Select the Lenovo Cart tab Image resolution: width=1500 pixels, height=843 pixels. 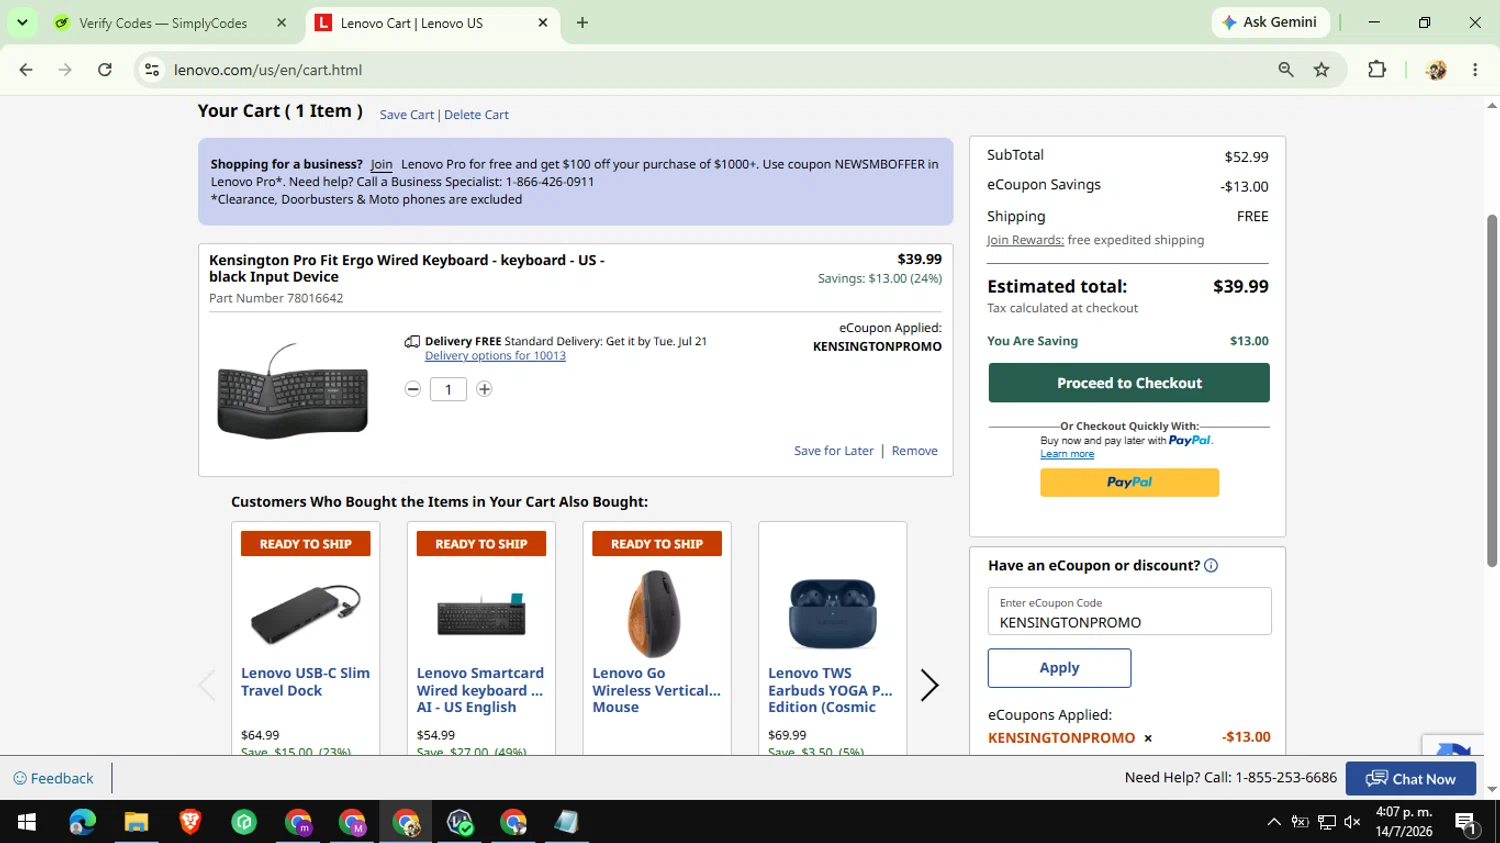click(412, 23)
